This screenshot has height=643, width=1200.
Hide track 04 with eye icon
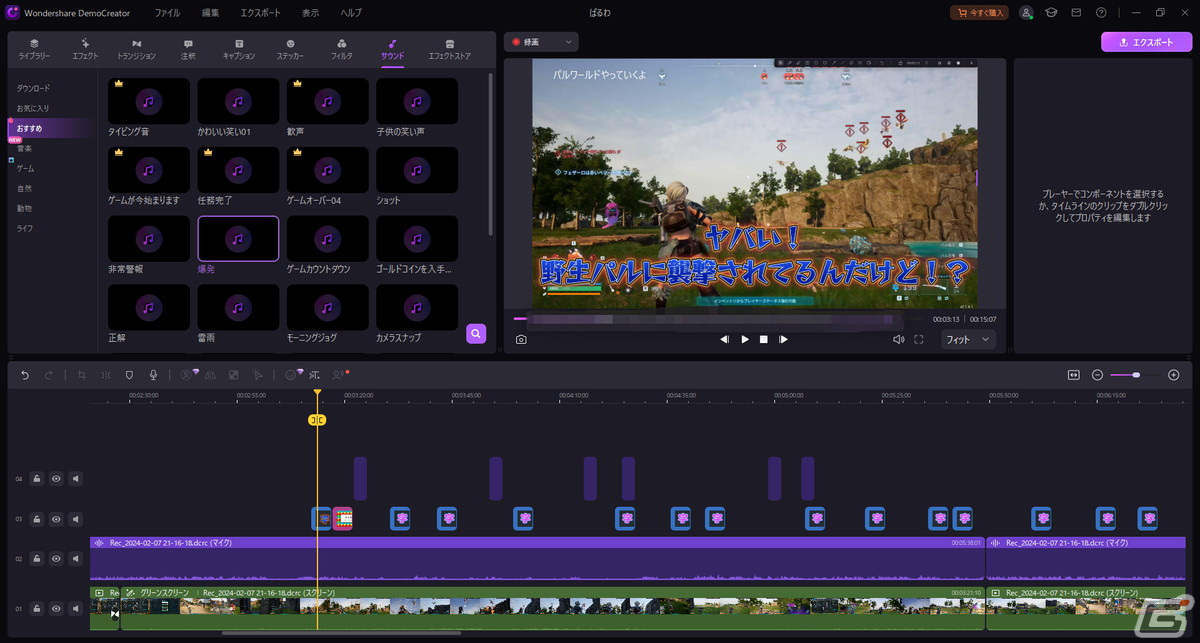click(x=56, y=479)
